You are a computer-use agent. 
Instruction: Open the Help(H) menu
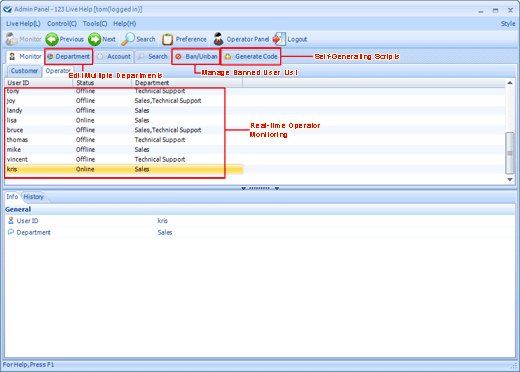125,24
